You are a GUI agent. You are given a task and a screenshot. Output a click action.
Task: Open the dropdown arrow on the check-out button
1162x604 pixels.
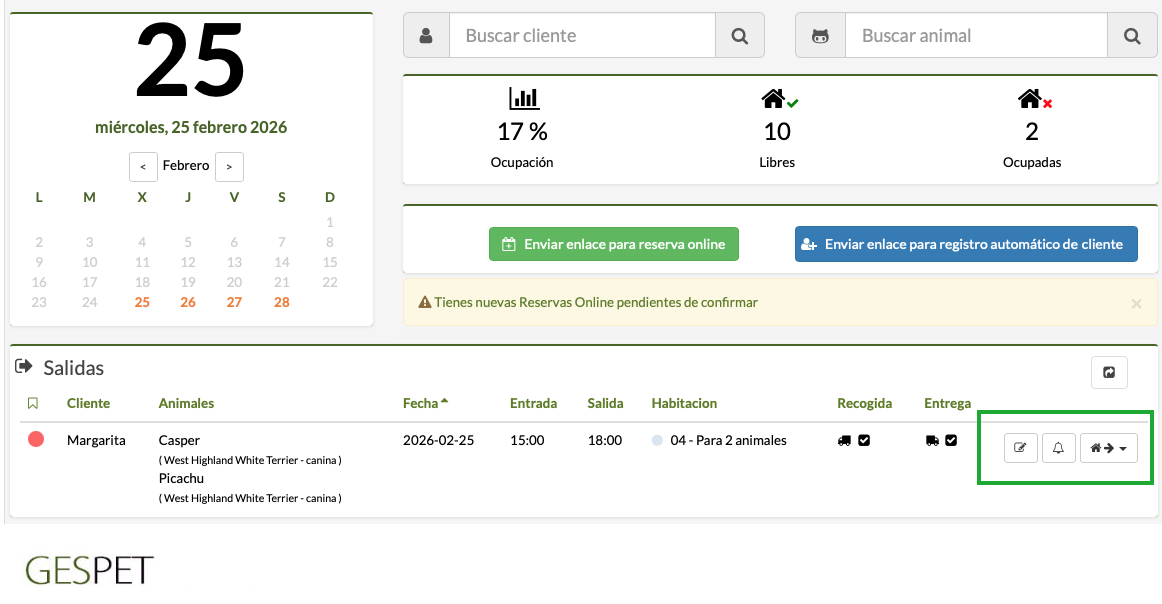[1123, 448]
